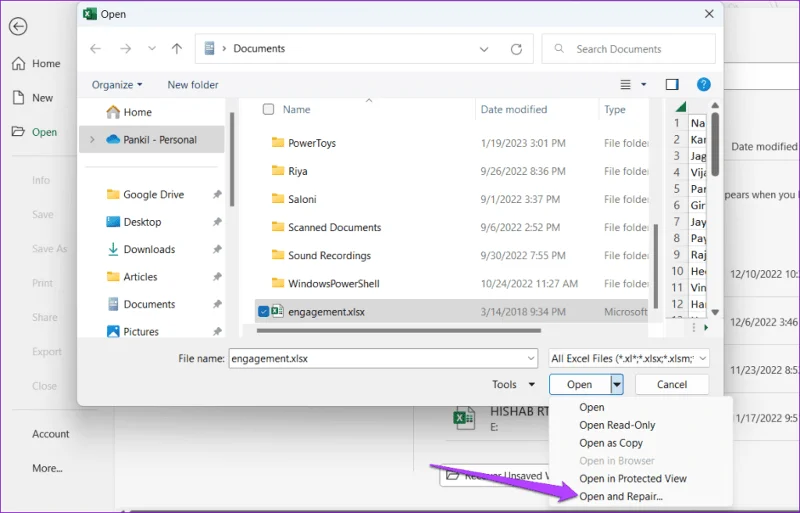Sort by Date modified column
Image resolution: width=800 pixels, height=513 pixels.
[x=513, y=109]
